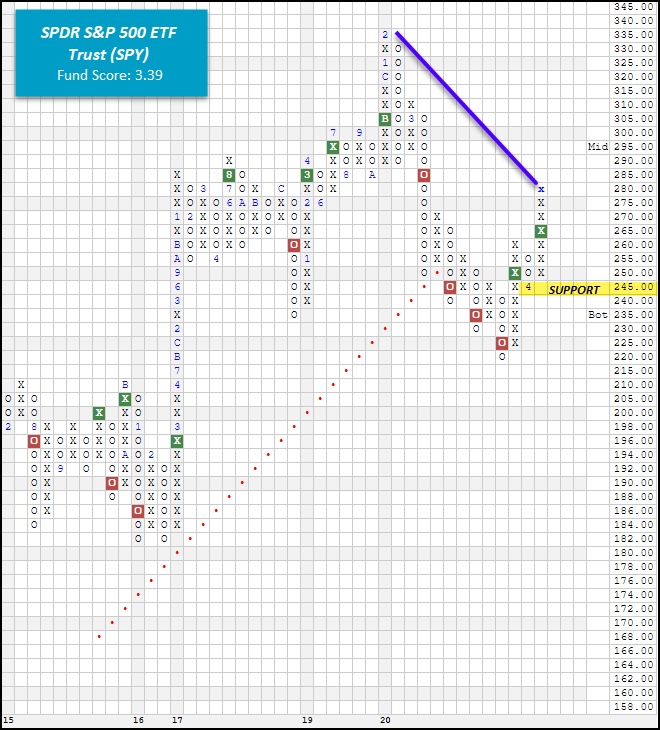
Task: Click the Mid label near 295.00
Action: coord(598,147)
